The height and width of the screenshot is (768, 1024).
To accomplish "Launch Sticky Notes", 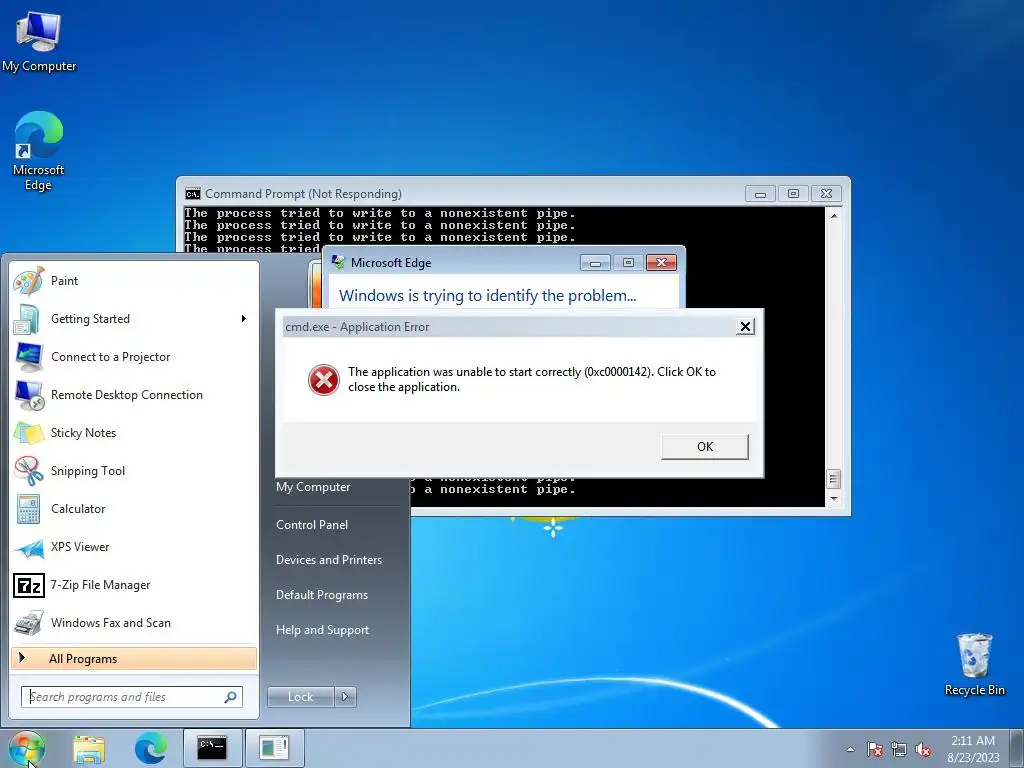I will [x=134, y=432].
